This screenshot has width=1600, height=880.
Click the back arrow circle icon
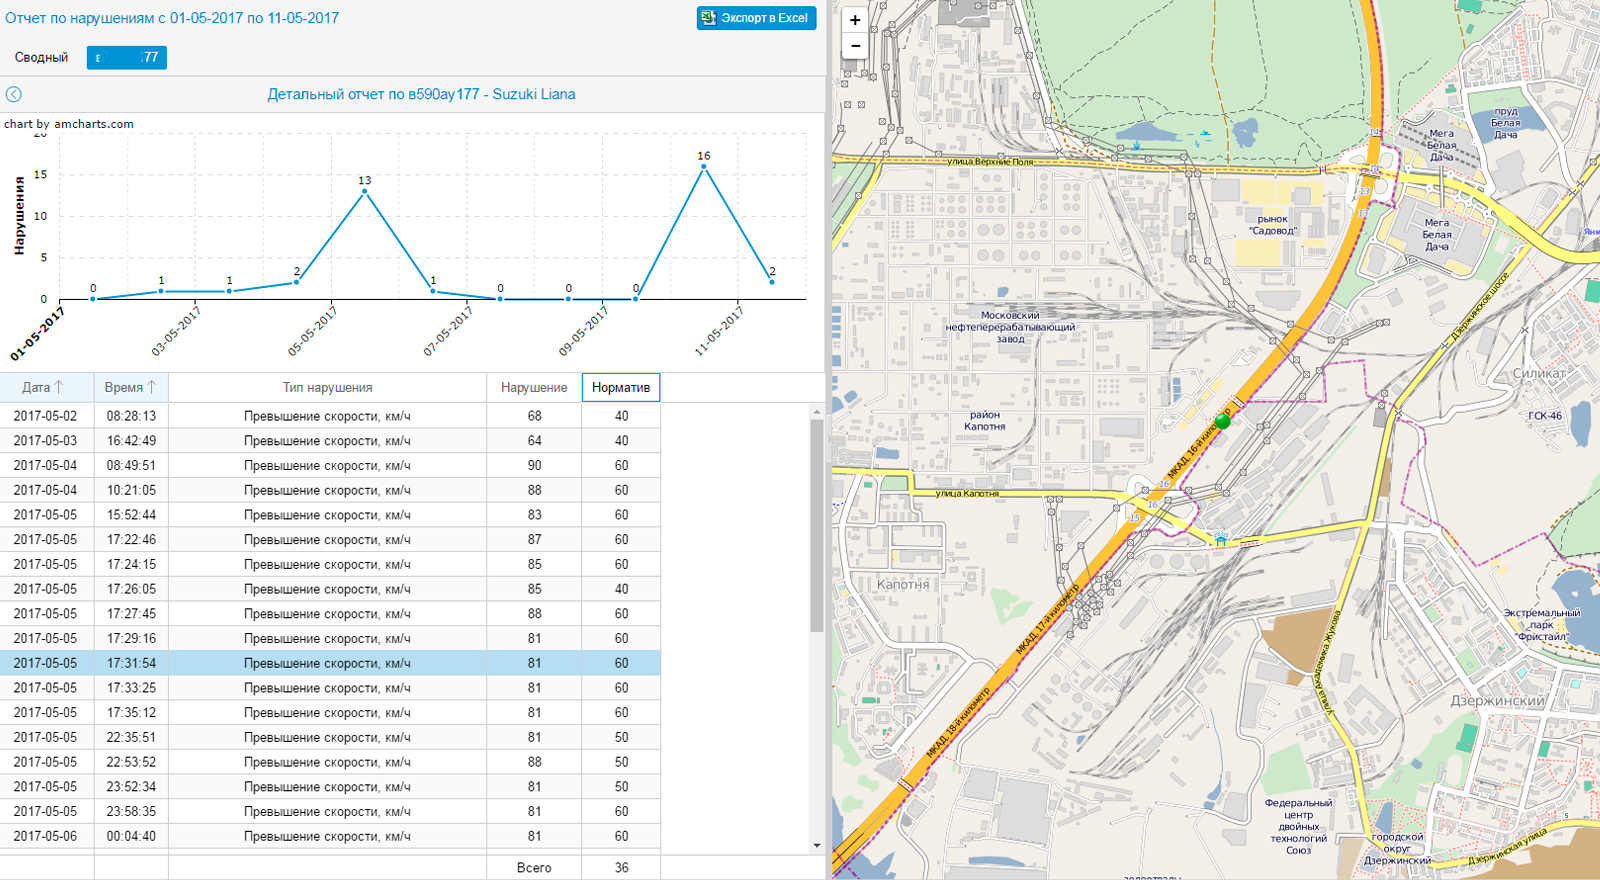tap(13, 94)
